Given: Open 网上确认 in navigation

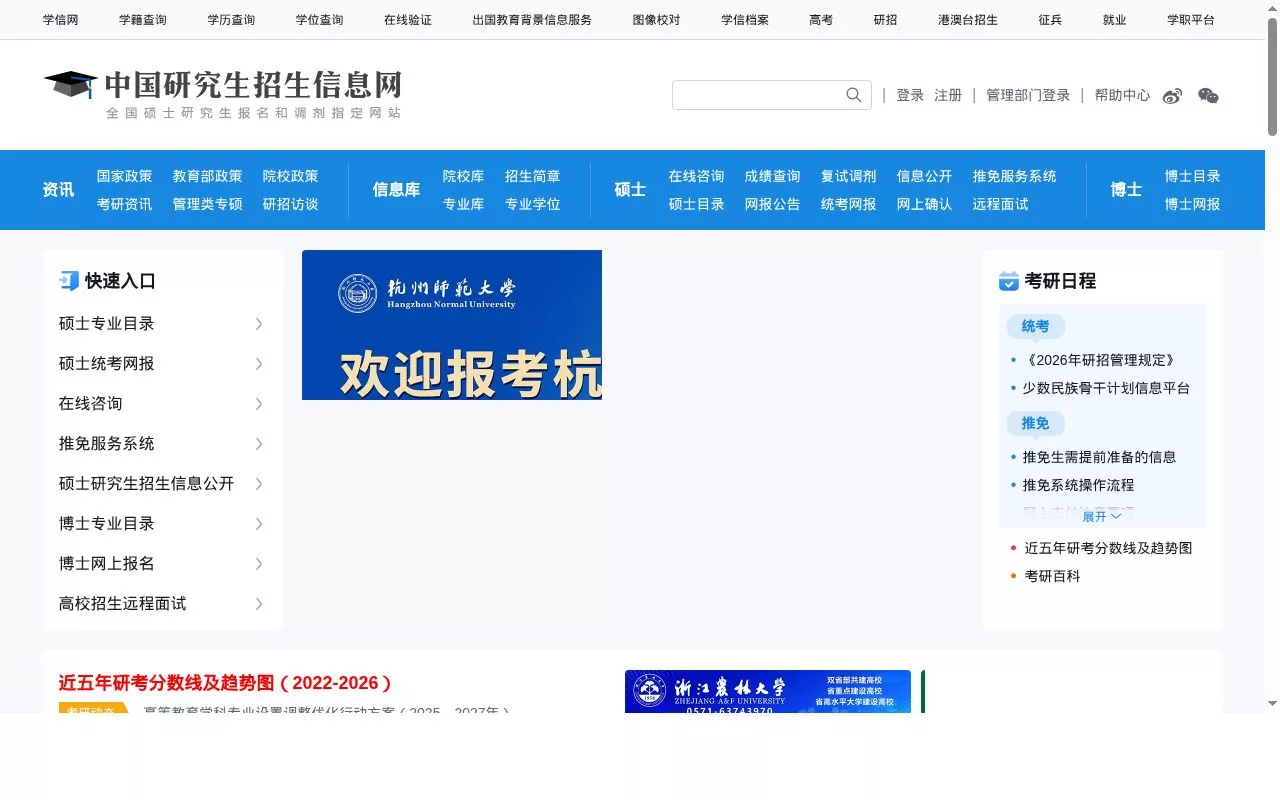Looking at the screenshot, I should click(925, 204).
